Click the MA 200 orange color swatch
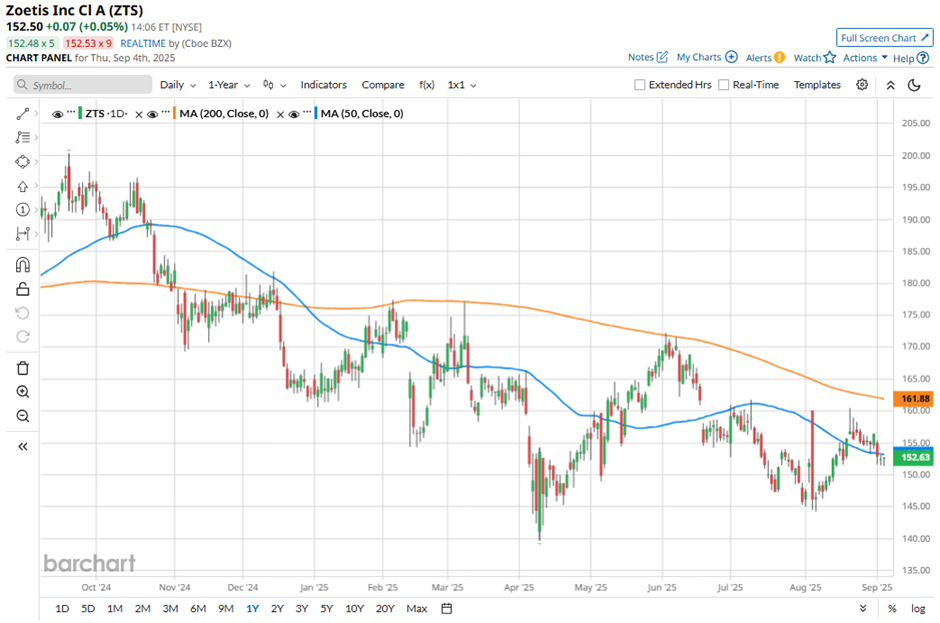This screenshot has width=940, height=623. pos(174,113)
